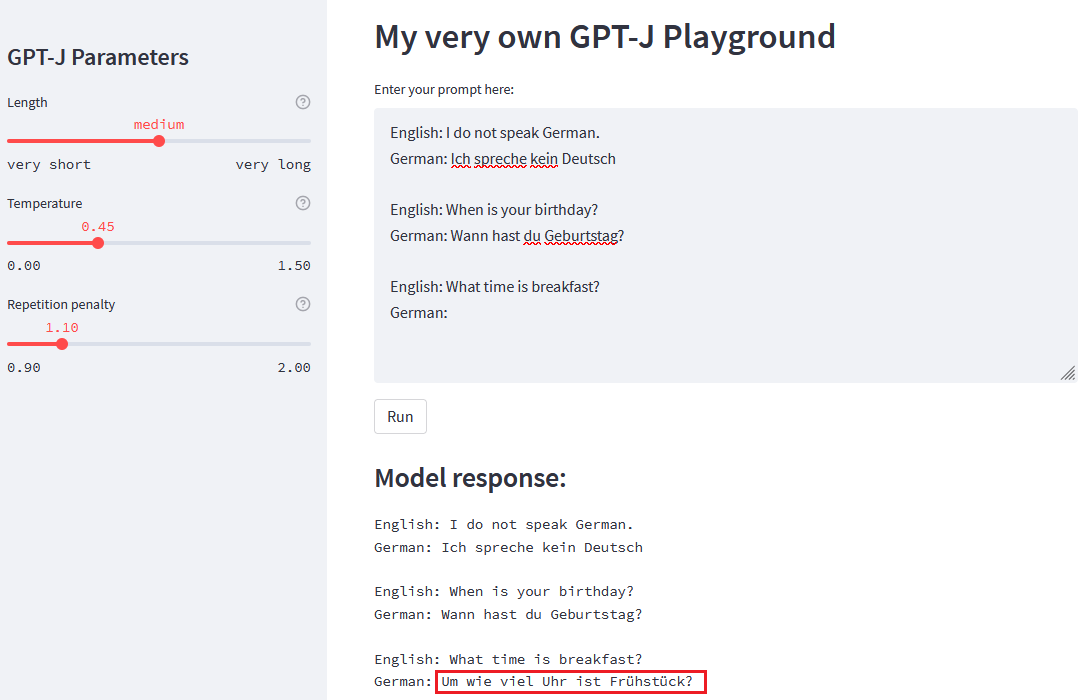The height and width of the screenshot is (700, 1085).
Task: Click the '2.00' repetition penalty maximum
Action: tap(294, 367)
